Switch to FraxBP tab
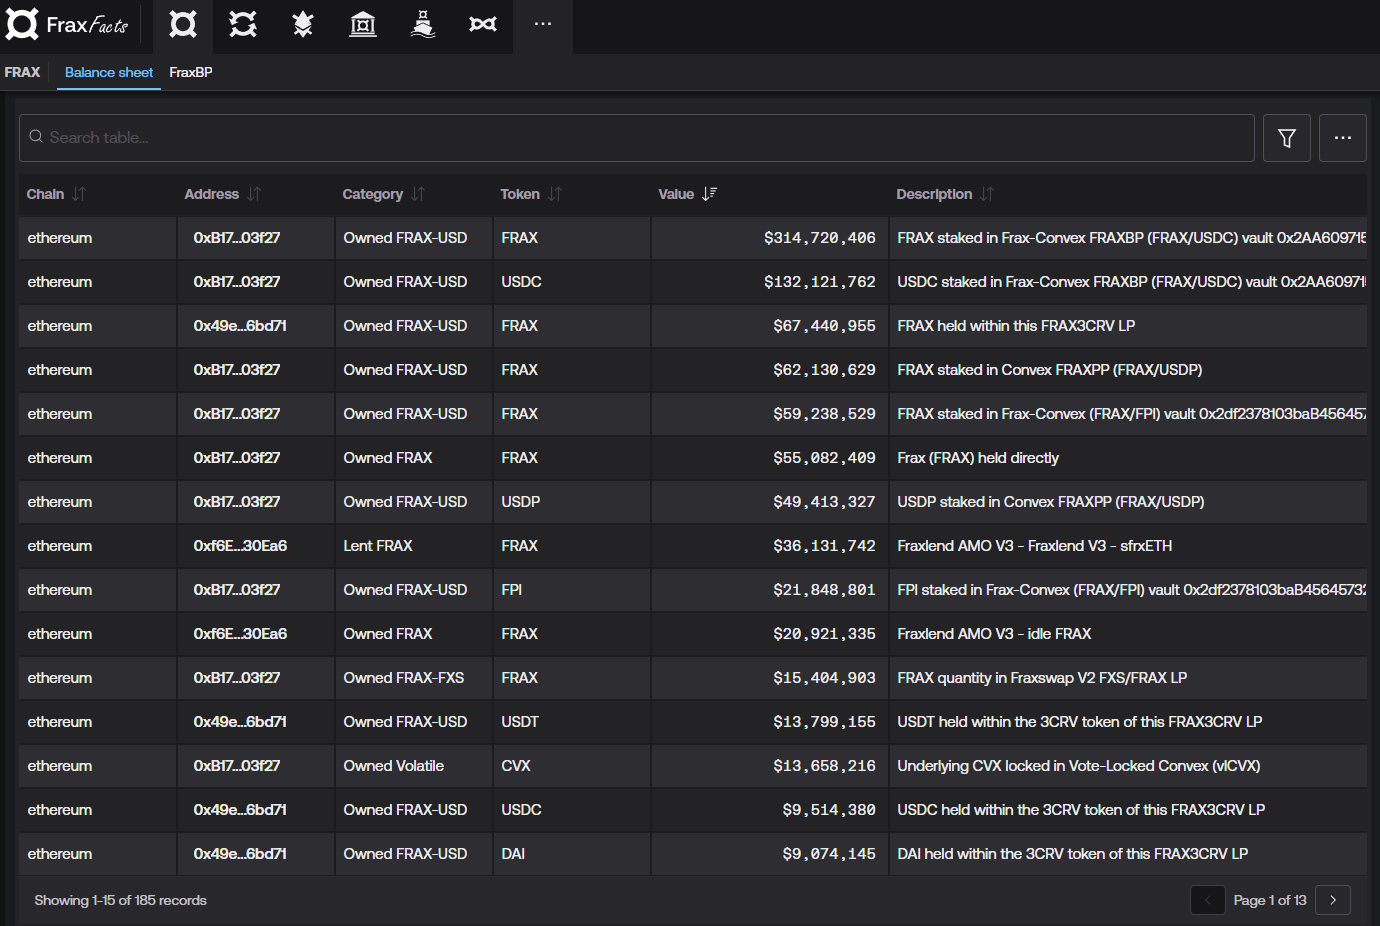 [191, 72]
